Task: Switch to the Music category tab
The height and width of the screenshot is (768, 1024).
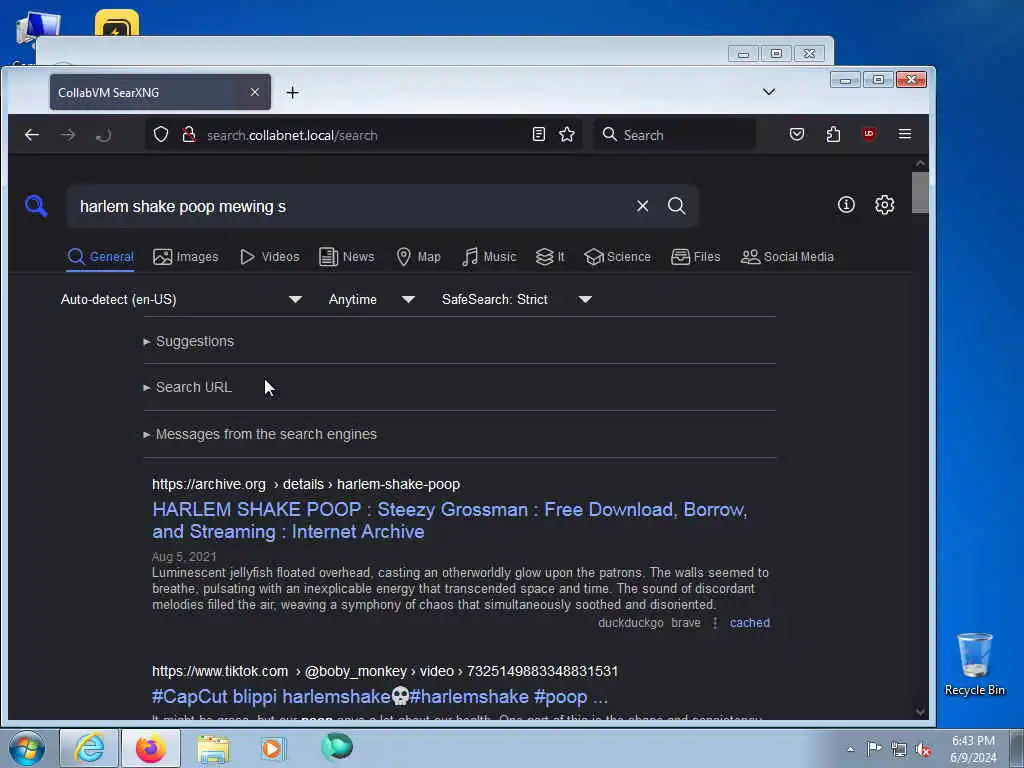Action: click(x=489, y=257)
